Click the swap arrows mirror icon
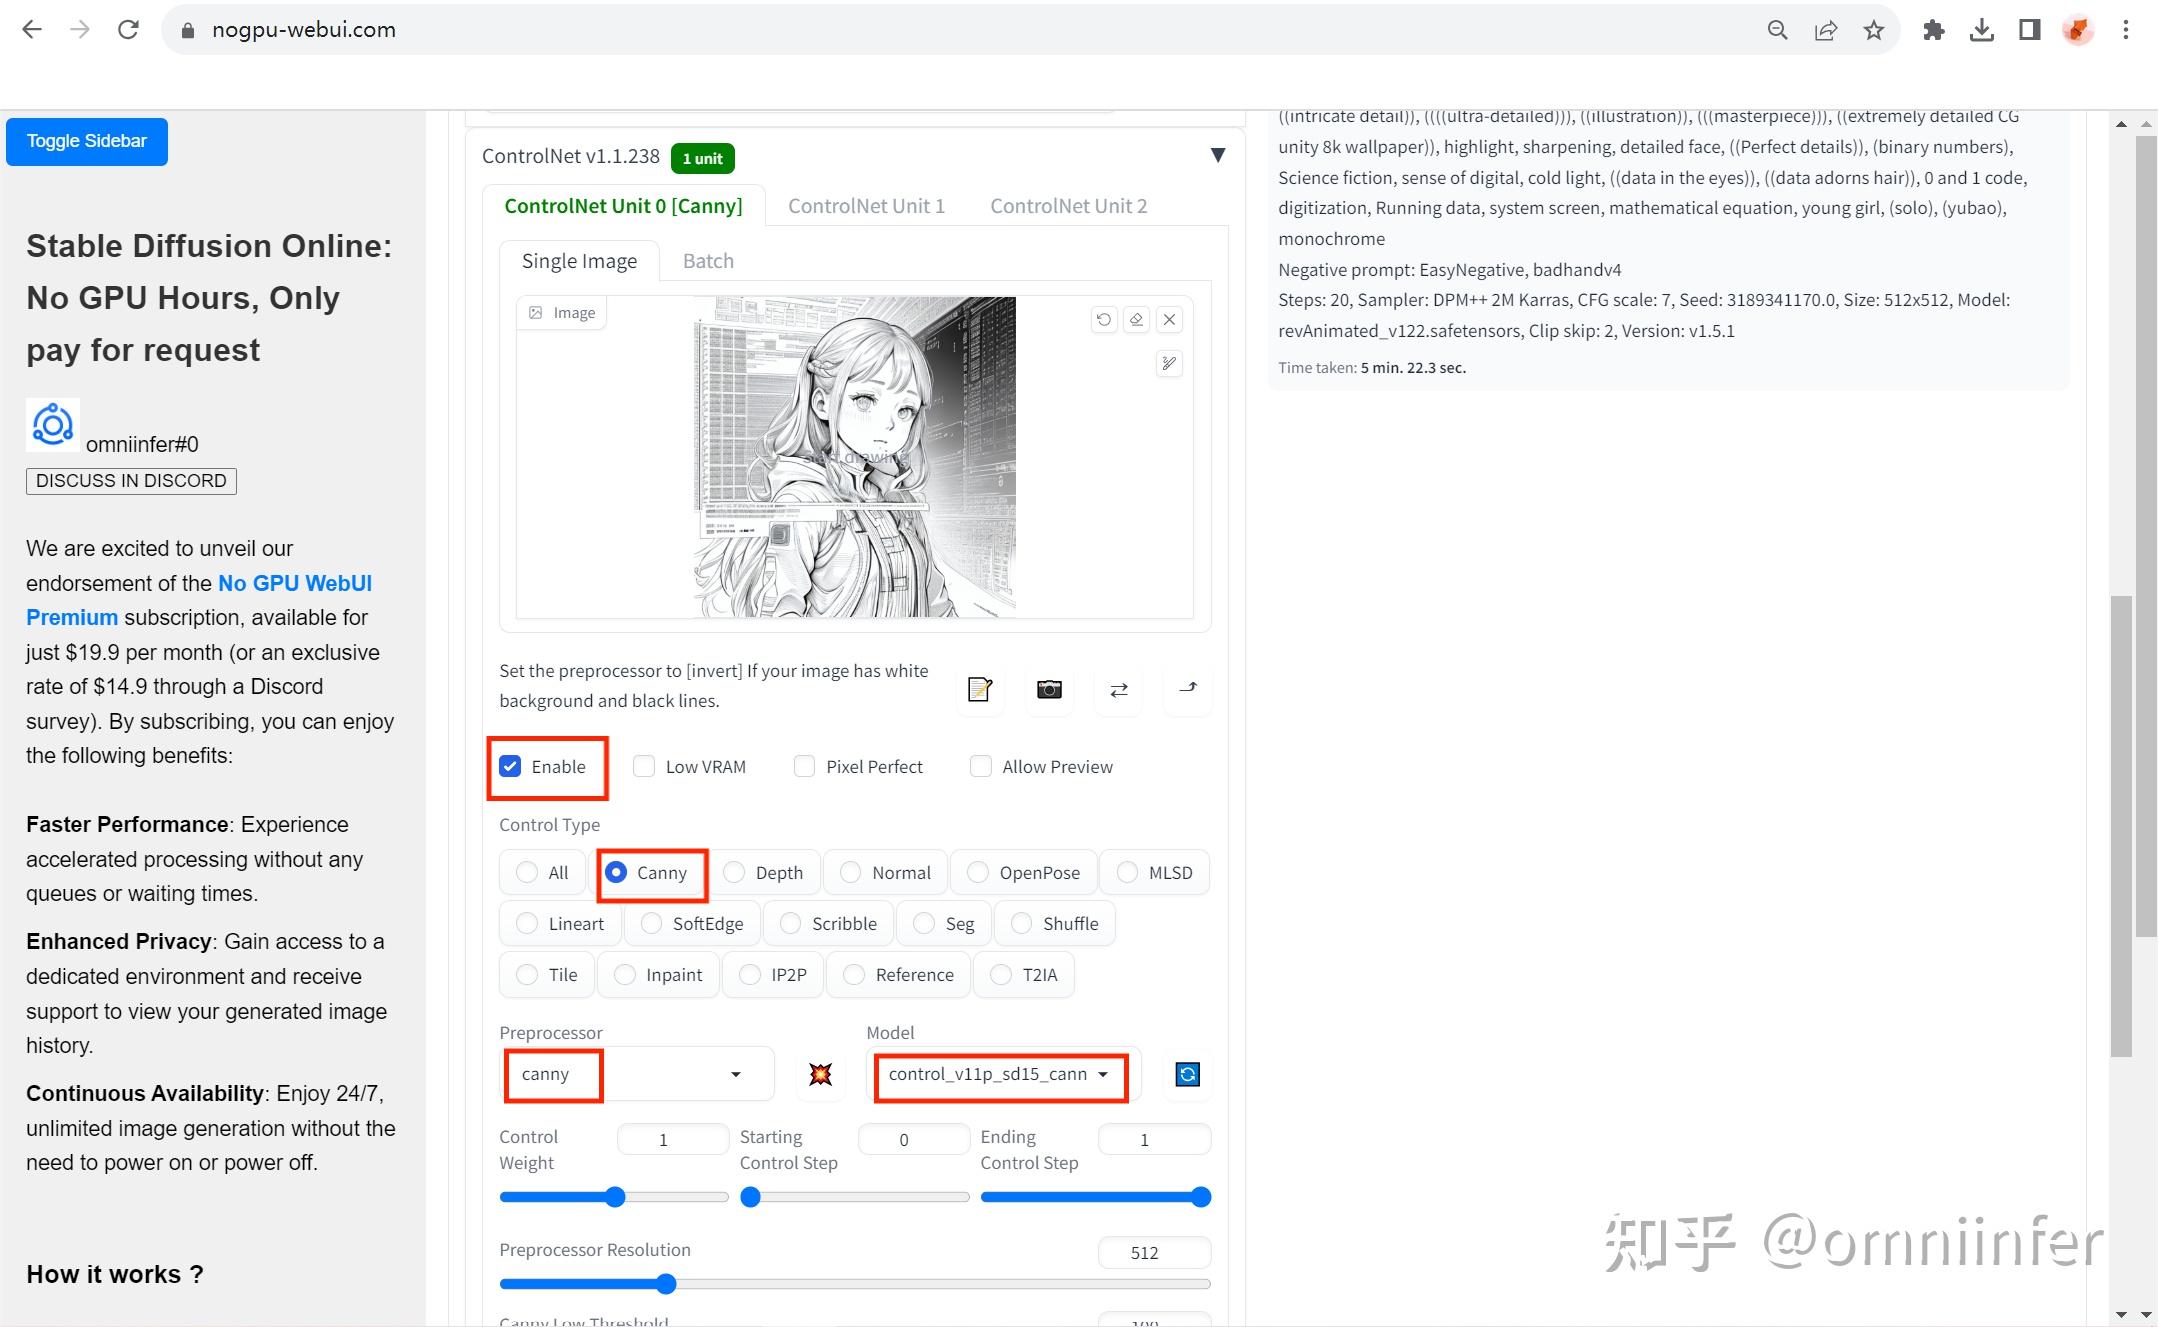This screenshot has height=1327, width=2158. coord(1119,689)
